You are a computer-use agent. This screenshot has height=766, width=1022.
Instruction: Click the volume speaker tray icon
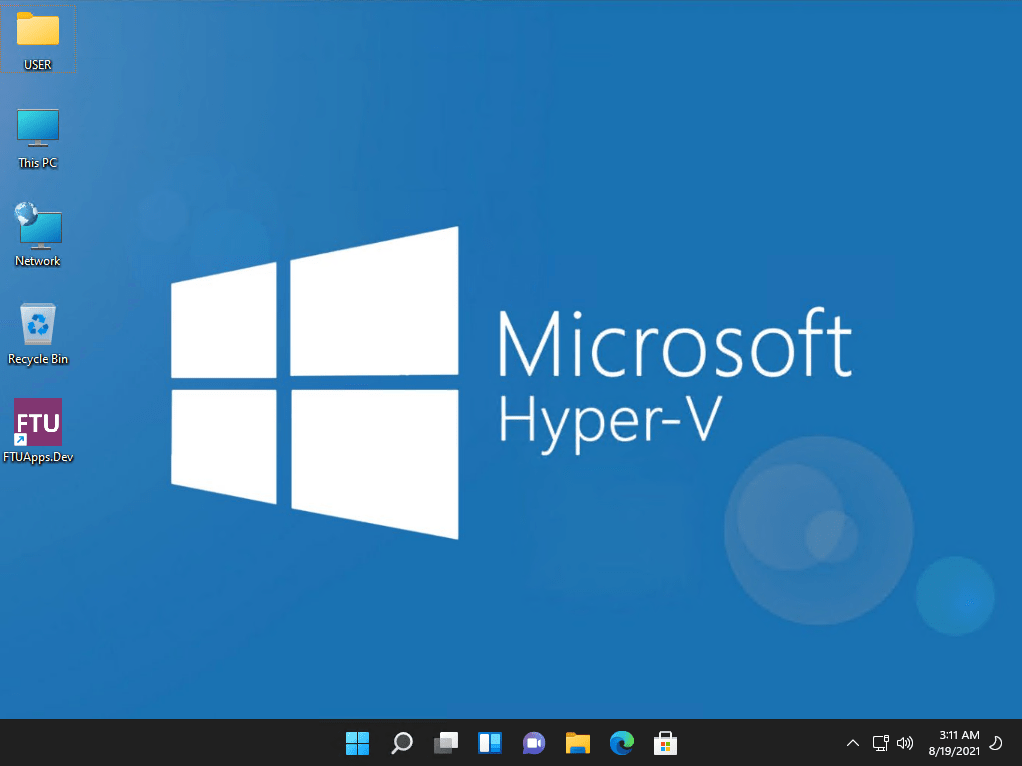pyautogui.click(x=905, y=743)
